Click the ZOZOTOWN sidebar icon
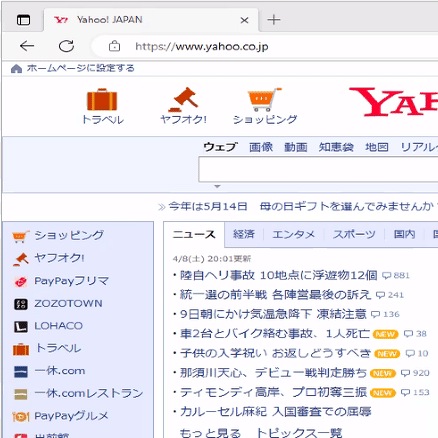Image resolution: width=438 pixels, height=438 pixels. [21, 304]
